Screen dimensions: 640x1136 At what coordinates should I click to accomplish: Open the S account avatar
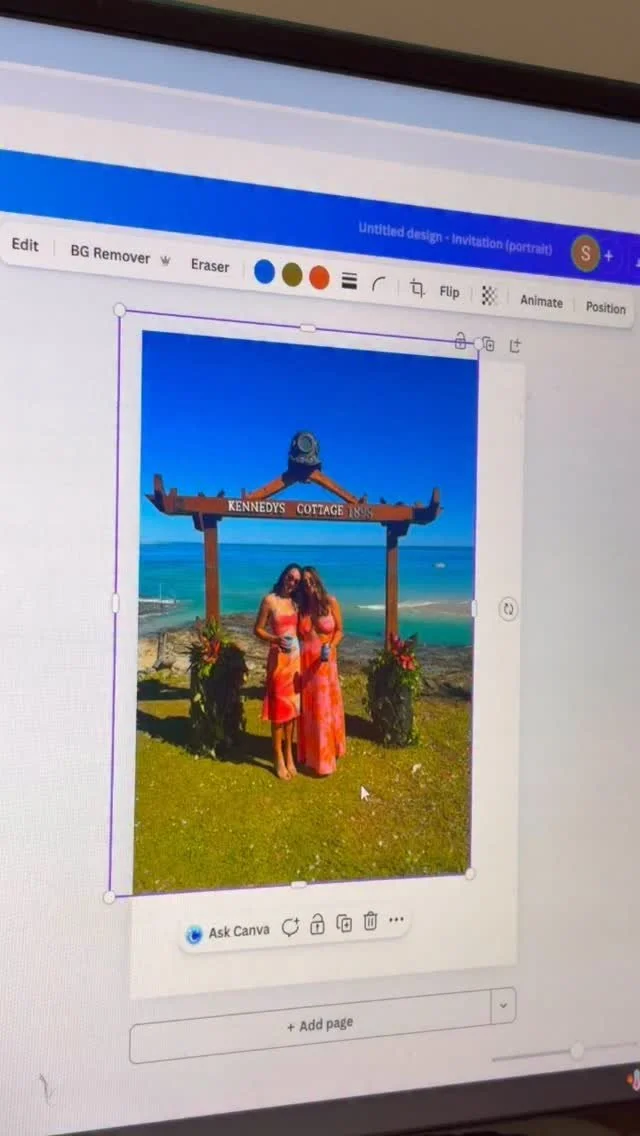click(x=585, y=254)
